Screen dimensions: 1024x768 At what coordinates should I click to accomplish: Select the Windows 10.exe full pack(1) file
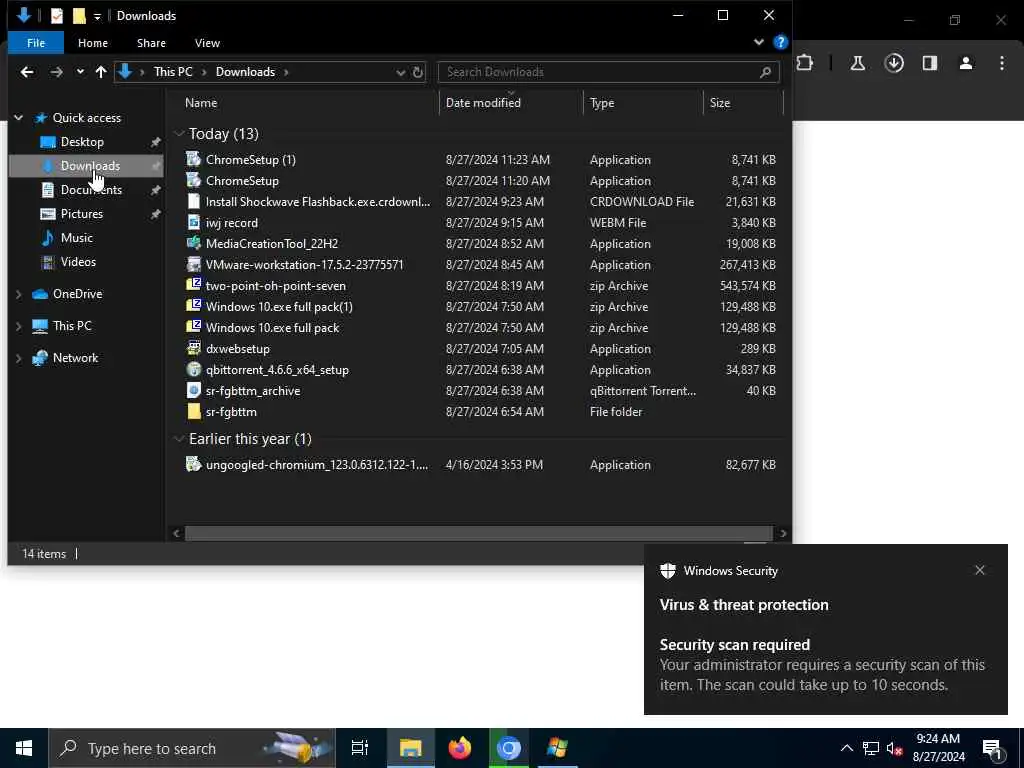279,306
